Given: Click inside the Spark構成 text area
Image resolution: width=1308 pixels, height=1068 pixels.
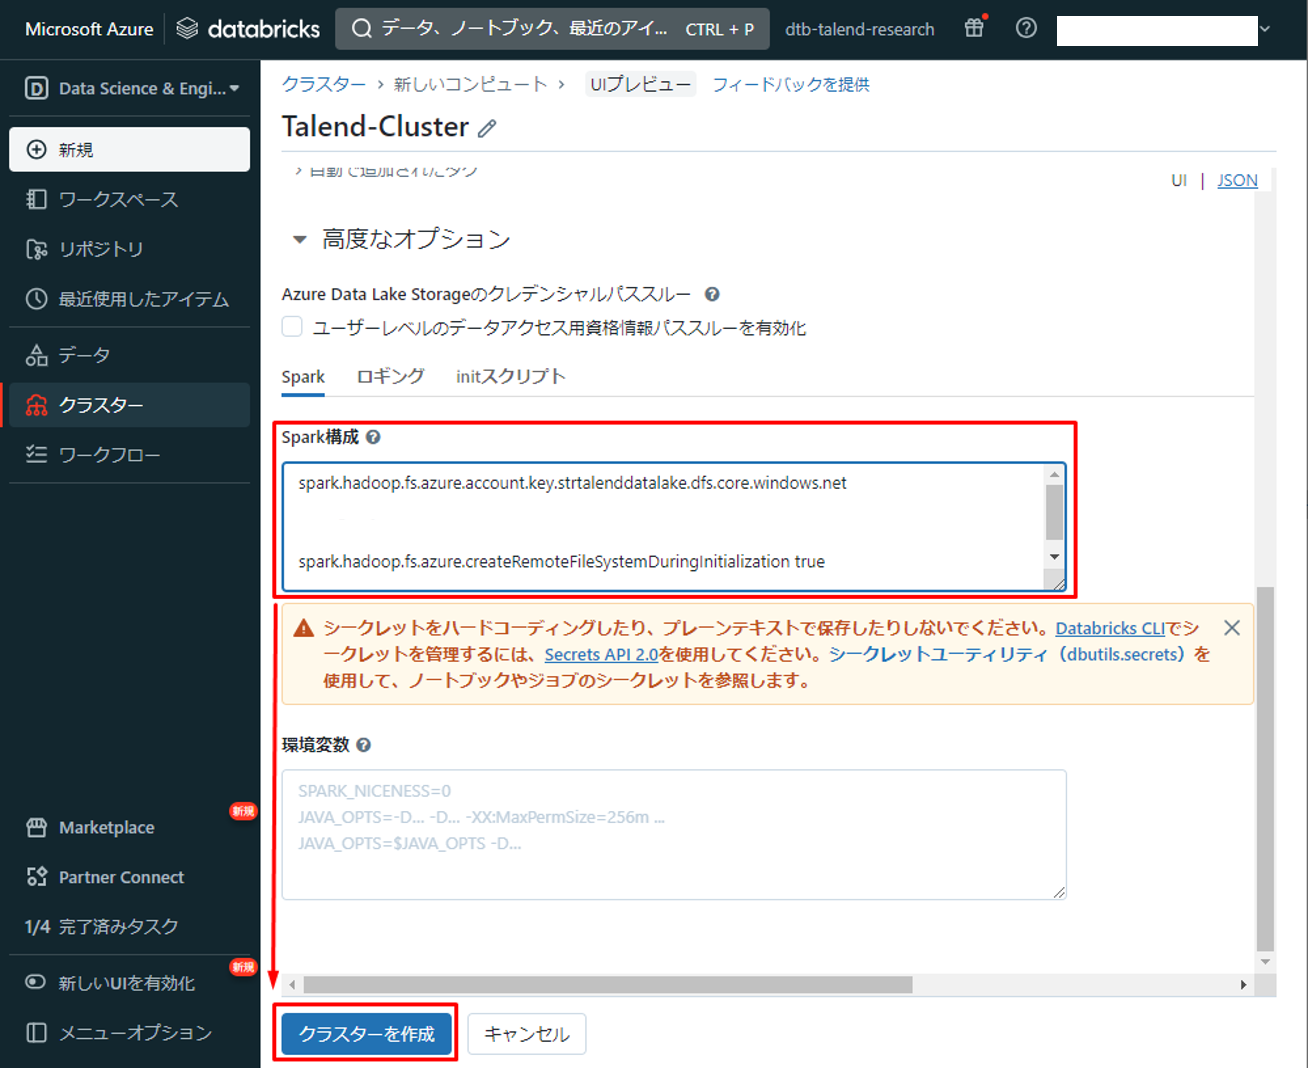Looking at the screenshot, I should click(x=663, y=526).
